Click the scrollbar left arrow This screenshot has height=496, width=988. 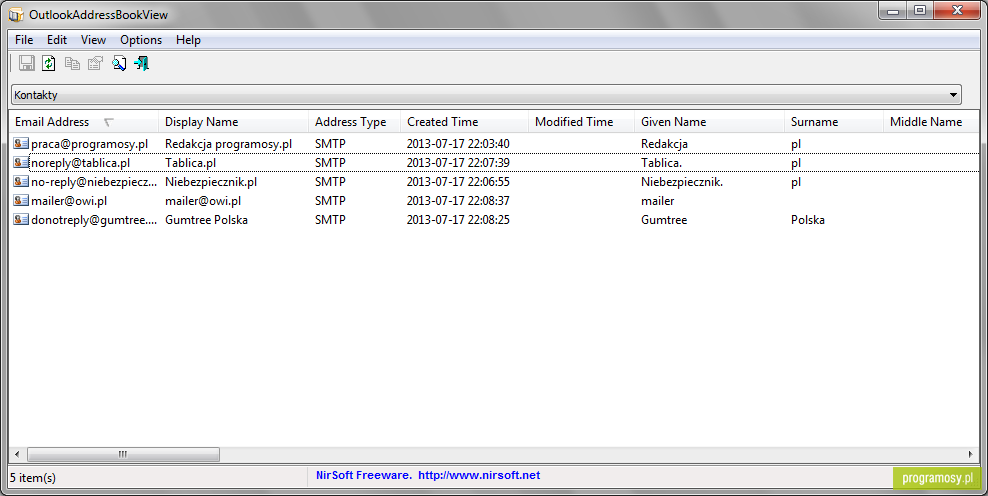point(17,454)
